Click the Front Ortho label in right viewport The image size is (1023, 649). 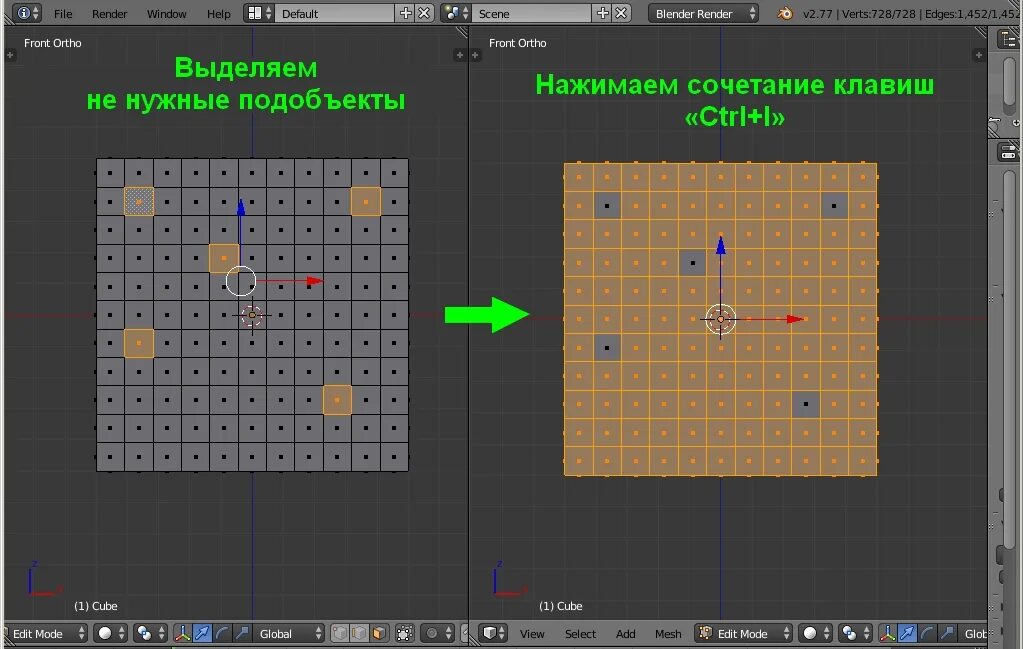pos(517,43)
